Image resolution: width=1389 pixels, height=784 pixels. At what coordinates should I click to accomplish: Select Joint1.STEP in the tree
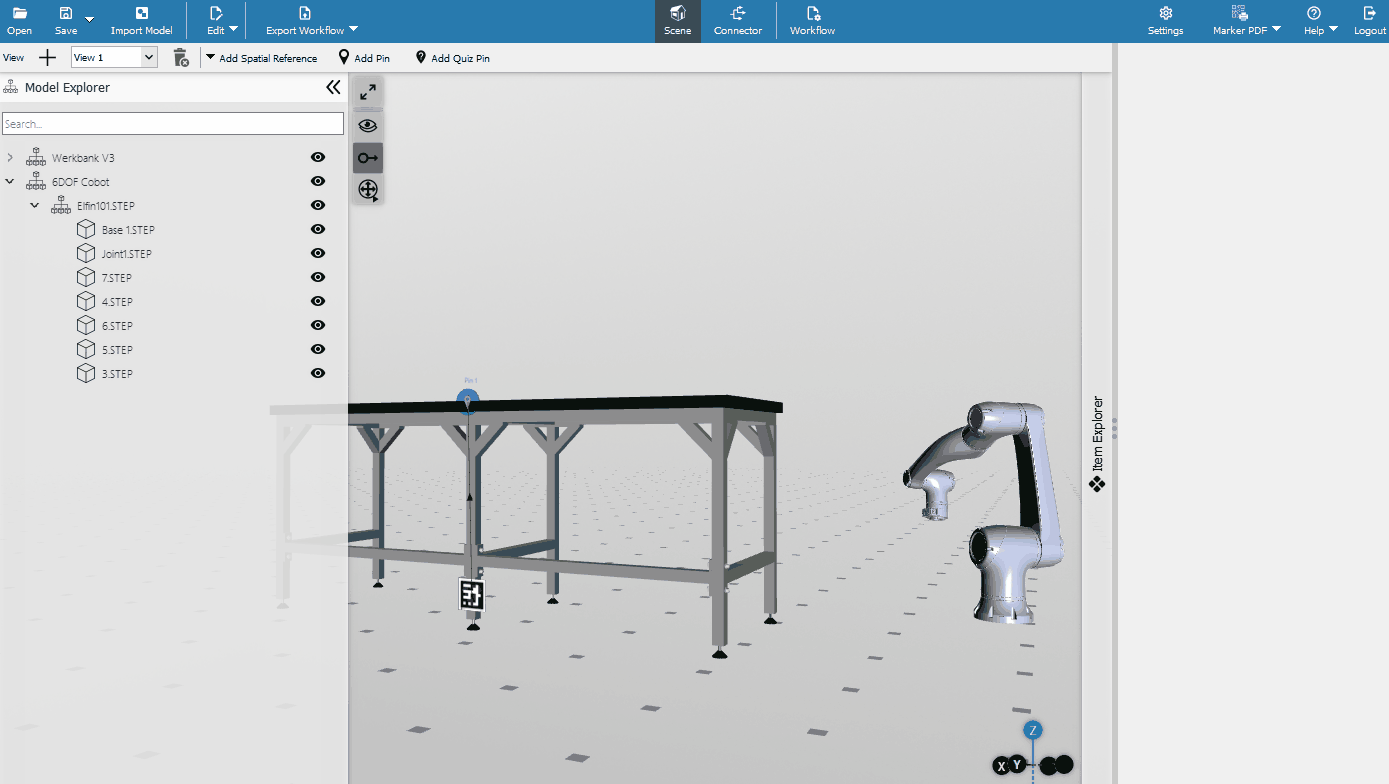(x=127, y=254)
